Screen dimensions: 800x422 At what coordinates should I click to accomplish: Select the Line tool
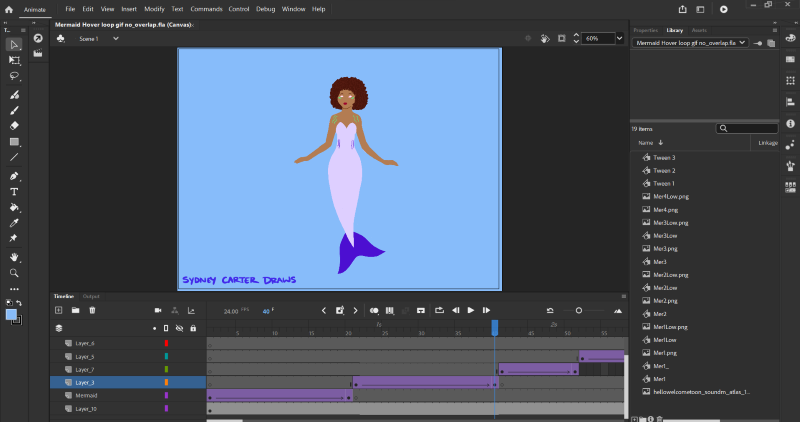(x=14, y=157)
